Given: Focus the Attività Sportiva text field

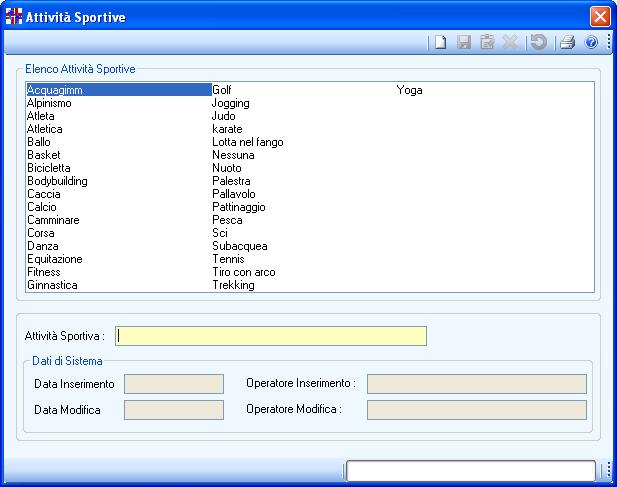Looking at the screenshot, I should tap(271, 336).
